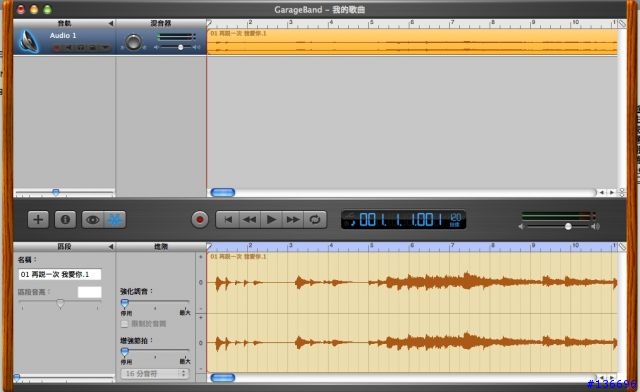Start recording with the red button
Viewport: 640px width, 392px height.
coord(200,220)
